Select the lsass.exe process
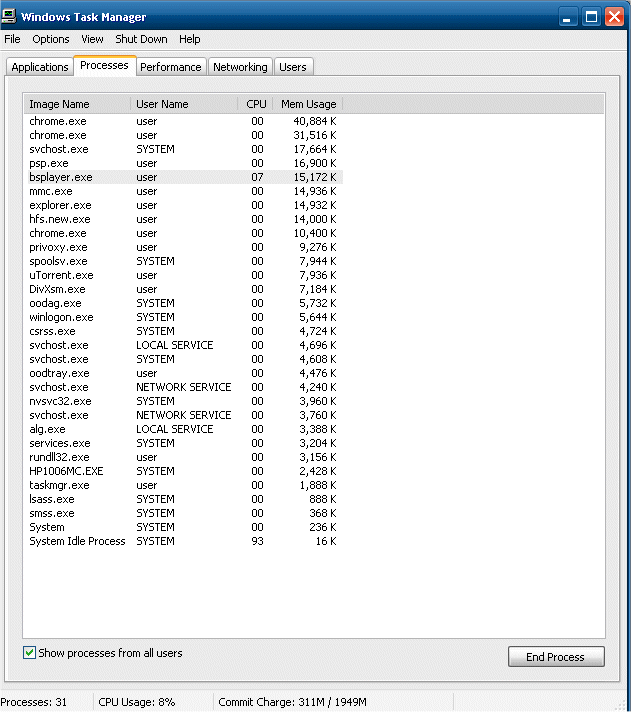The width and height of the screenshot is (631, 712). tap(183, 499)
